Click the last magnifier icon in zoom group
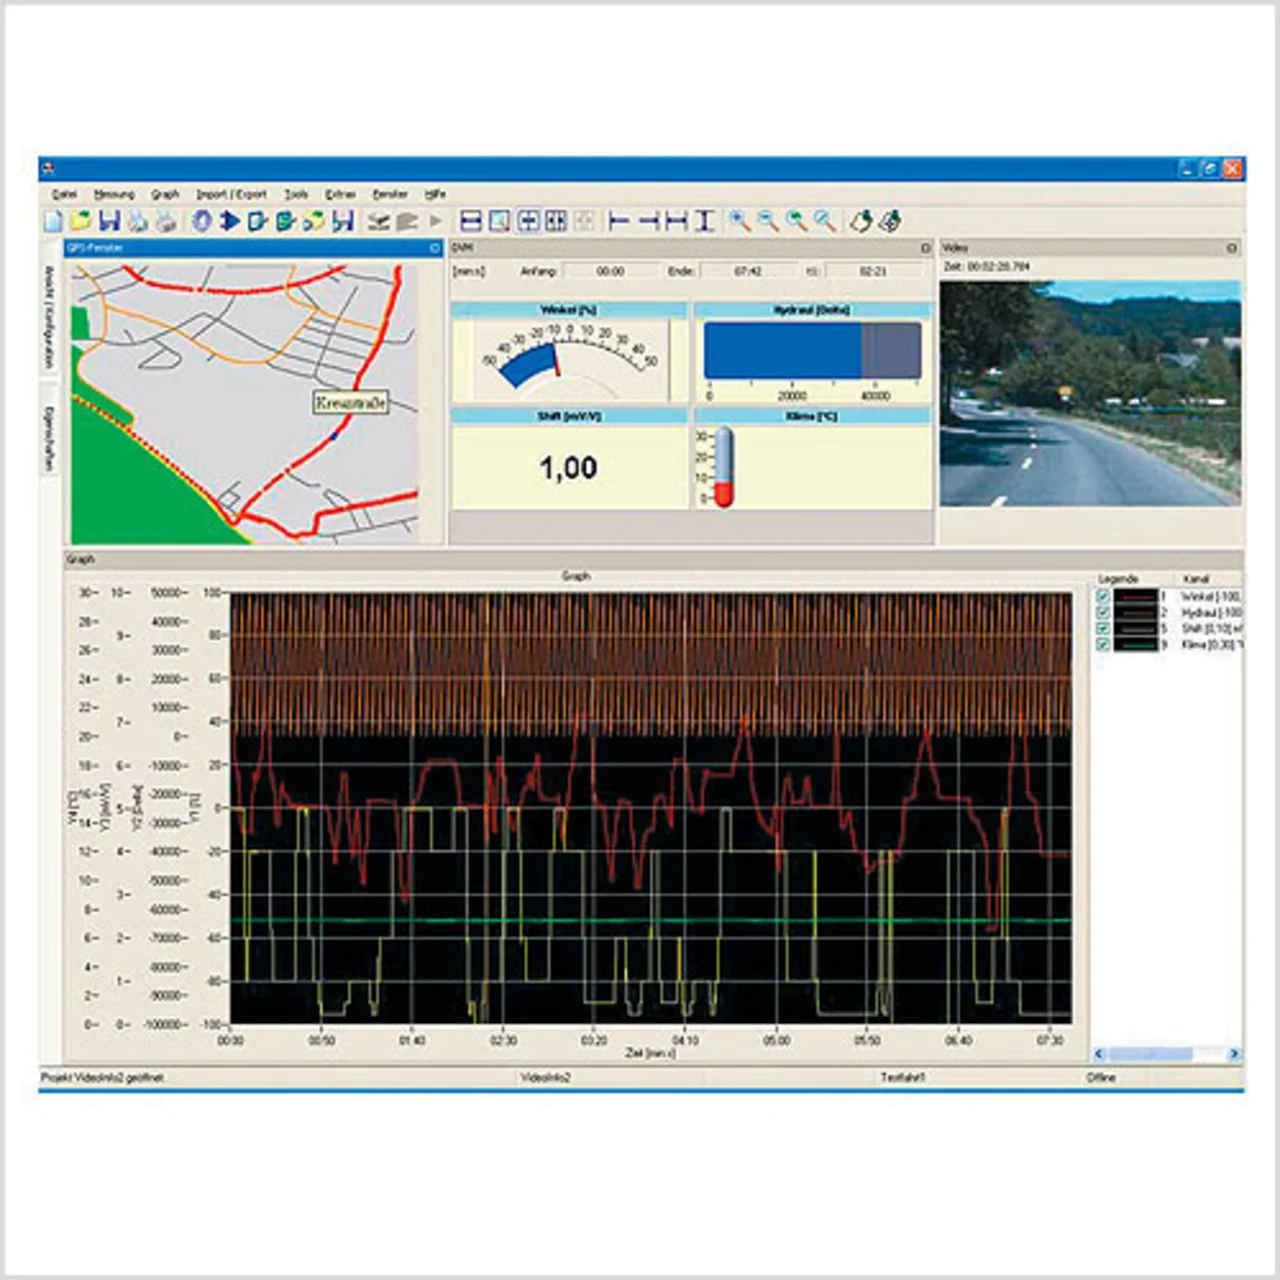Image resolution: width=1280 pixels, height=1280 pixels. click(x=825, y=221)
